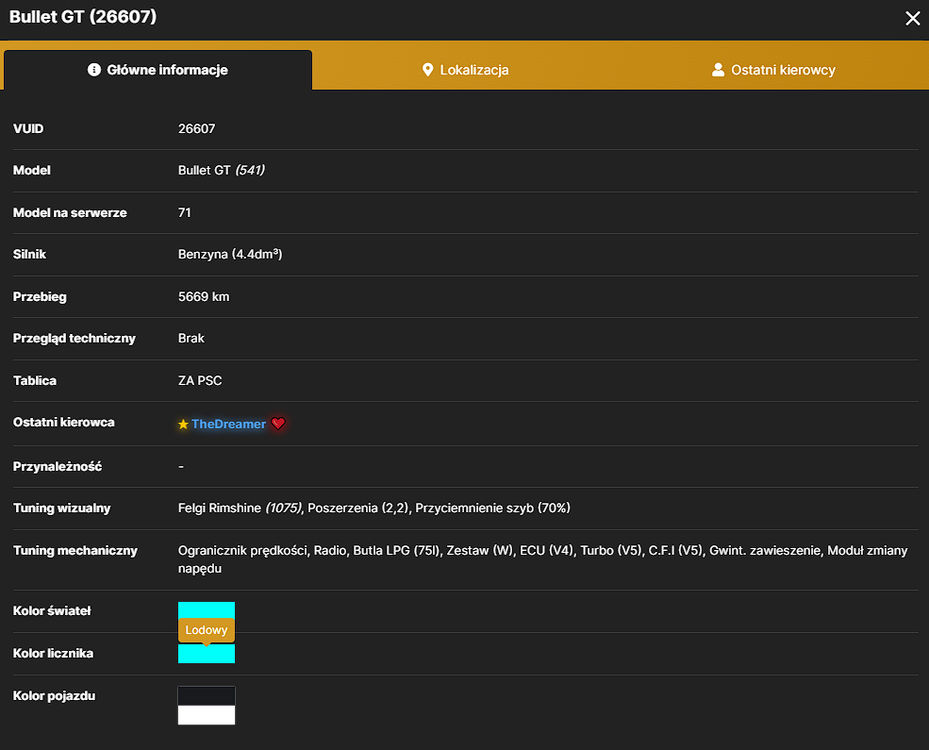Click the Przynależność row label
The width and height of the screenshot is (929, 750).
point(57,467)
